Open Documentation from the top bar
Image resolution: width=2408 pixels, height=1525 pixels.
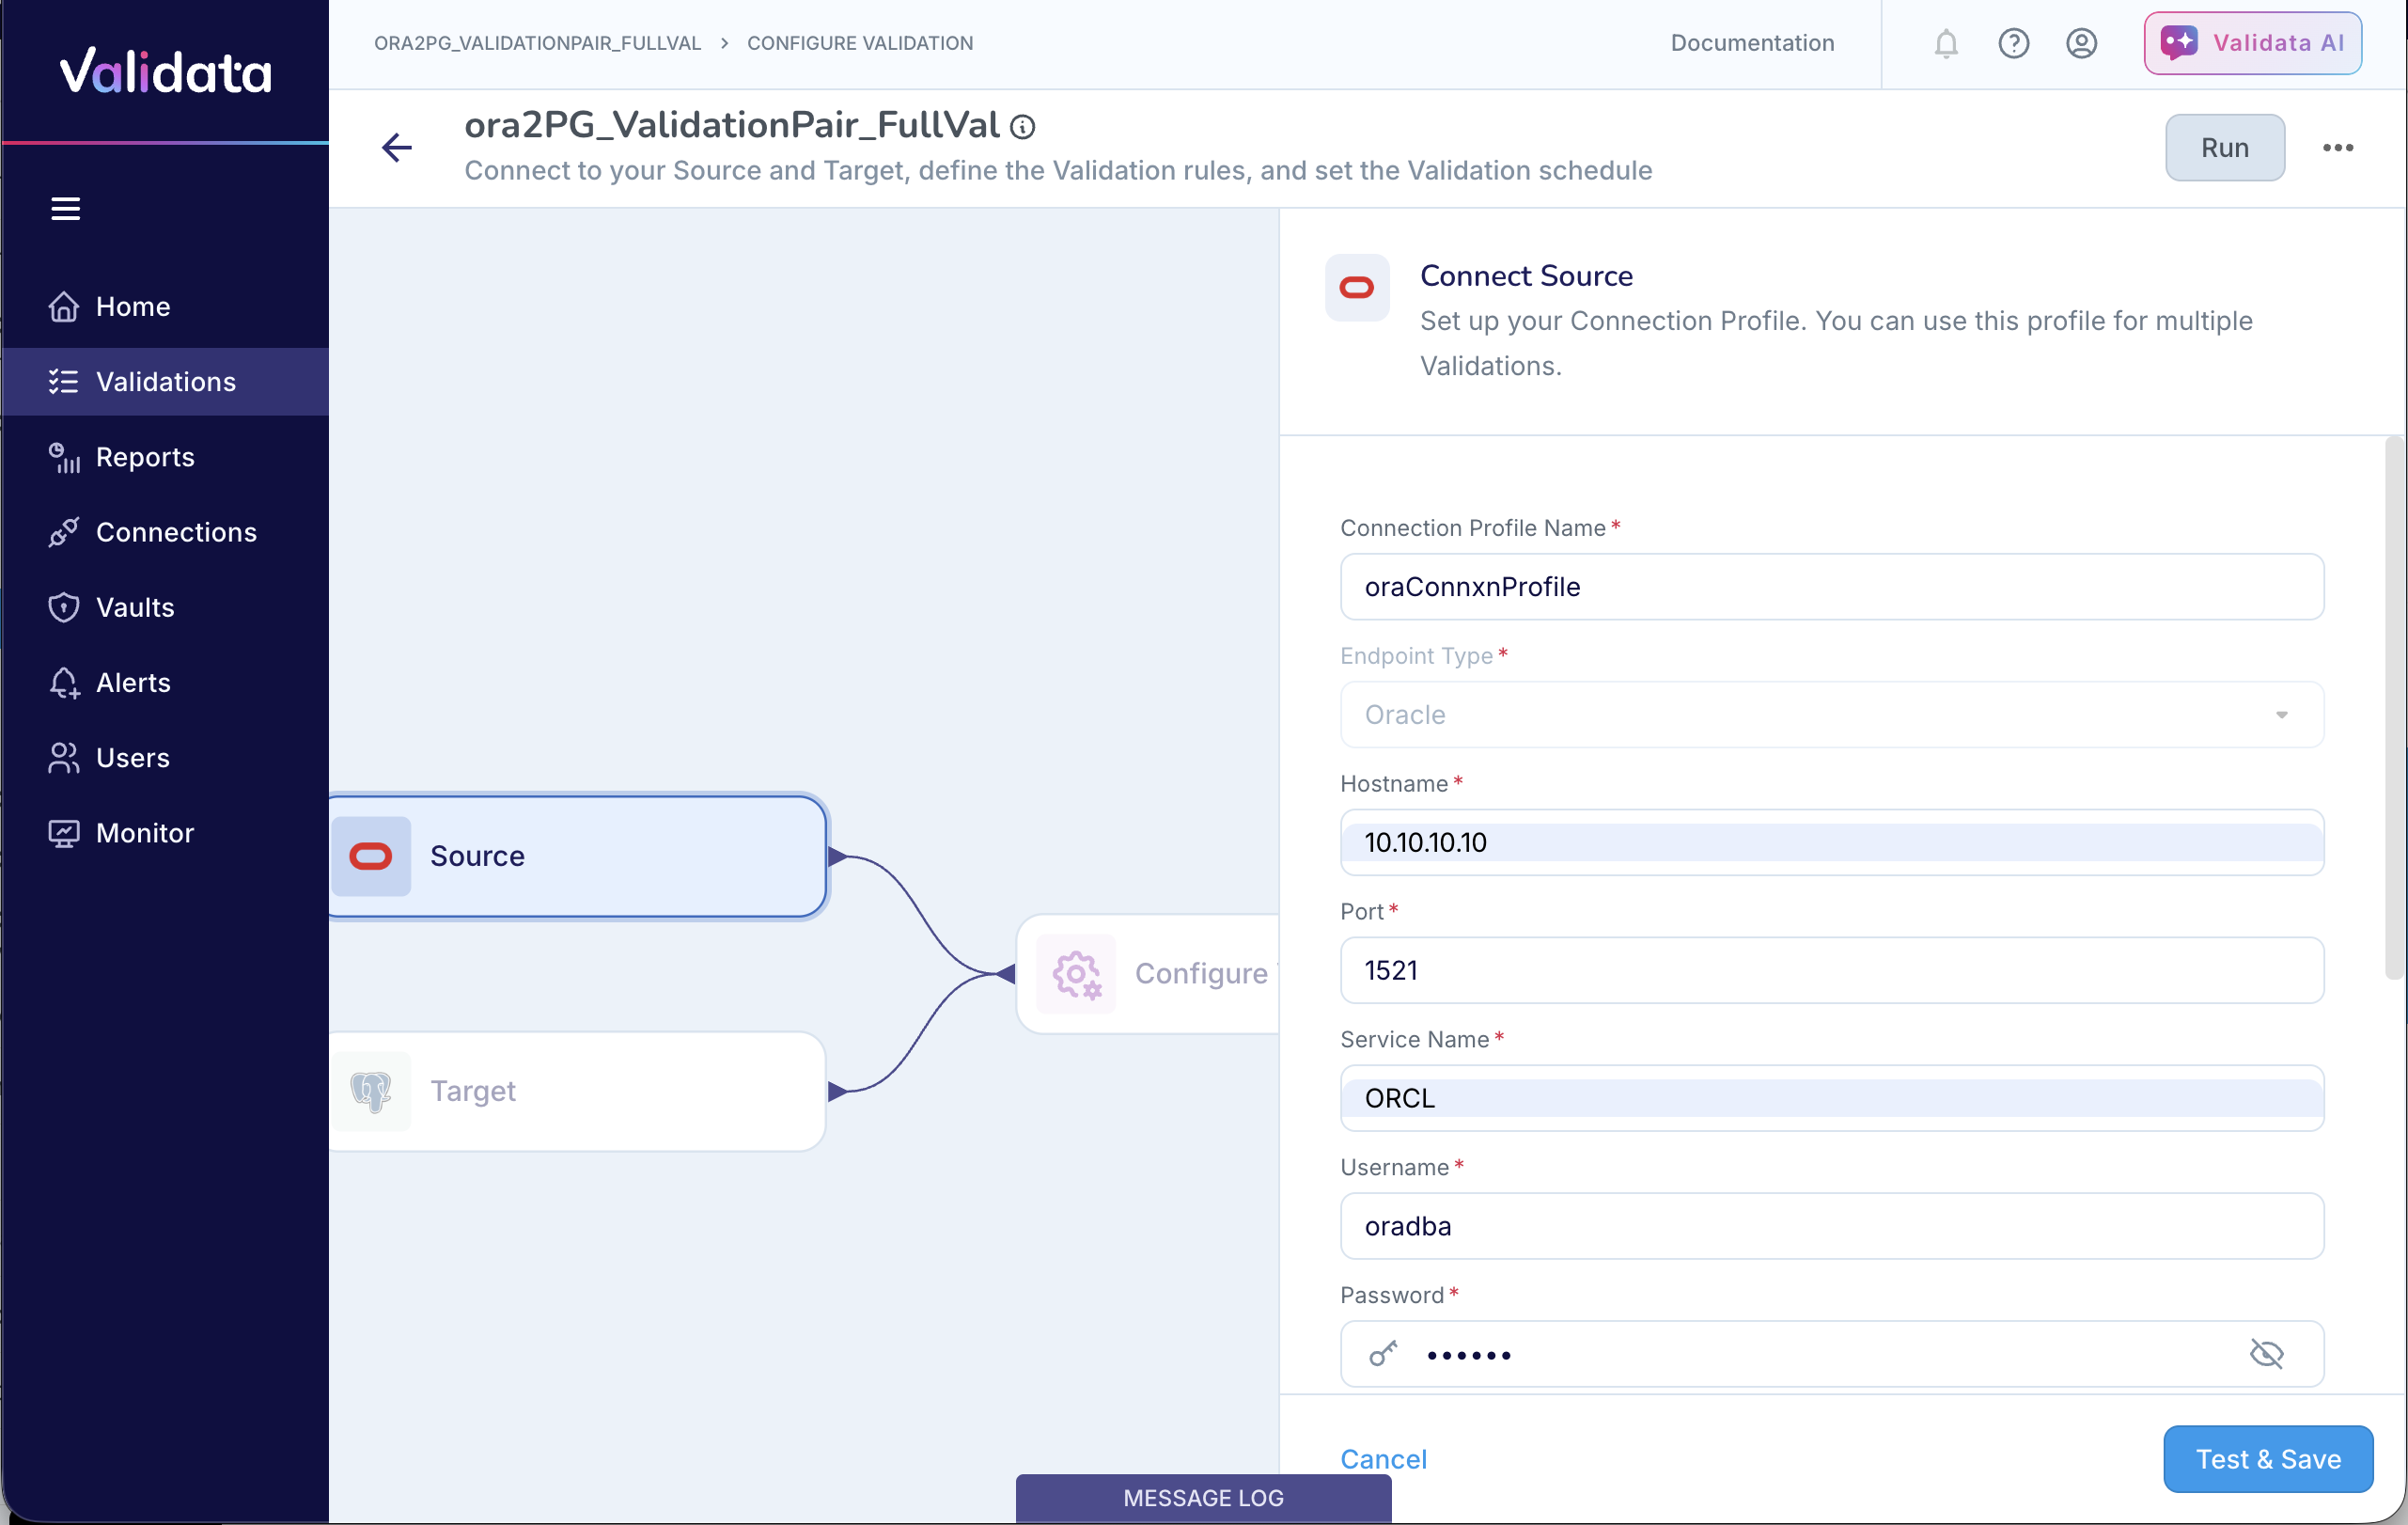(x=1751, y=43)
